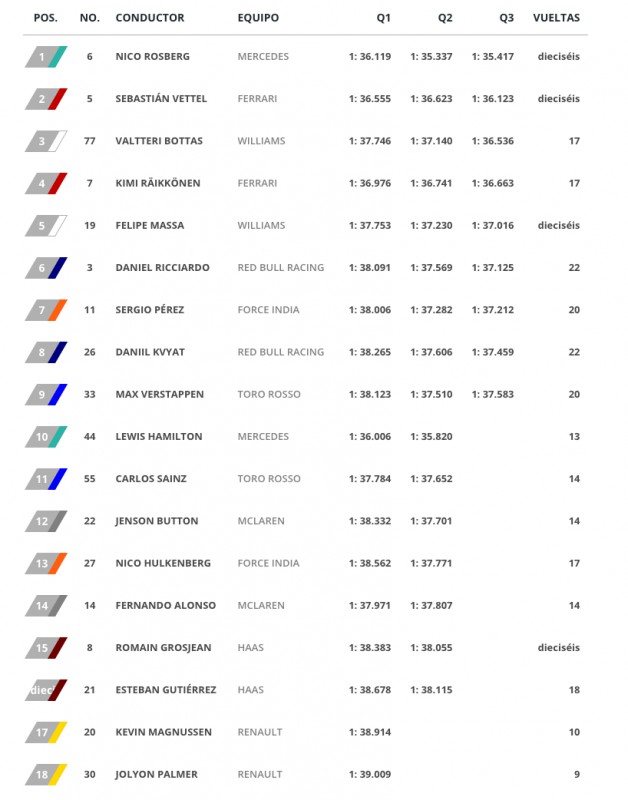Select Kimi Räikkönen Q3 time 1:36.663
628x800 pixels.
(x=492, y=183)
